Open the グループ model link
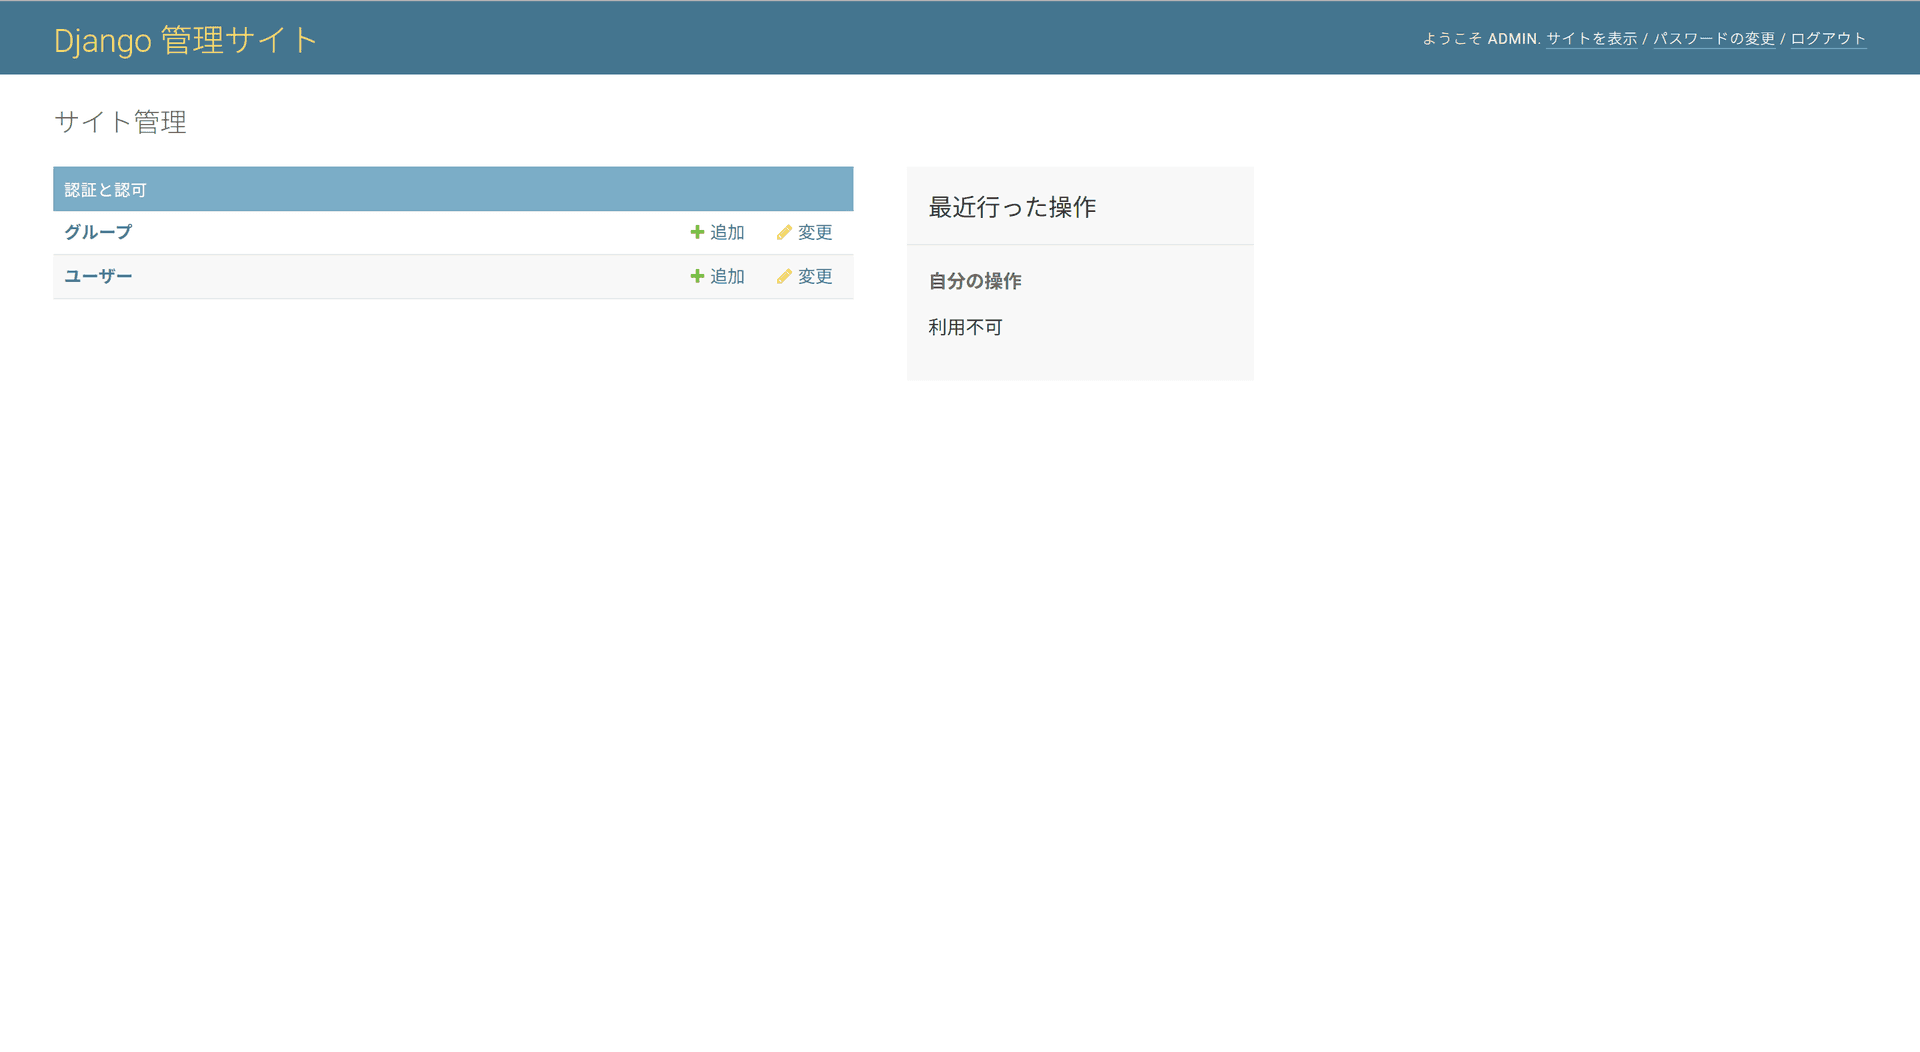This screenshot has height=1052, width=1920. 98,232
